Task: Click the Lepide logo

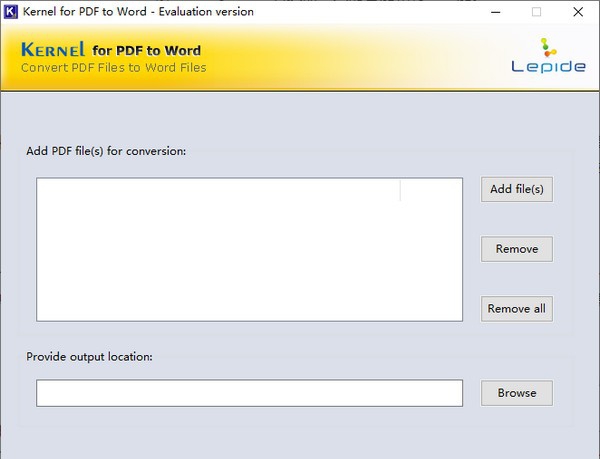Action: 548,56
